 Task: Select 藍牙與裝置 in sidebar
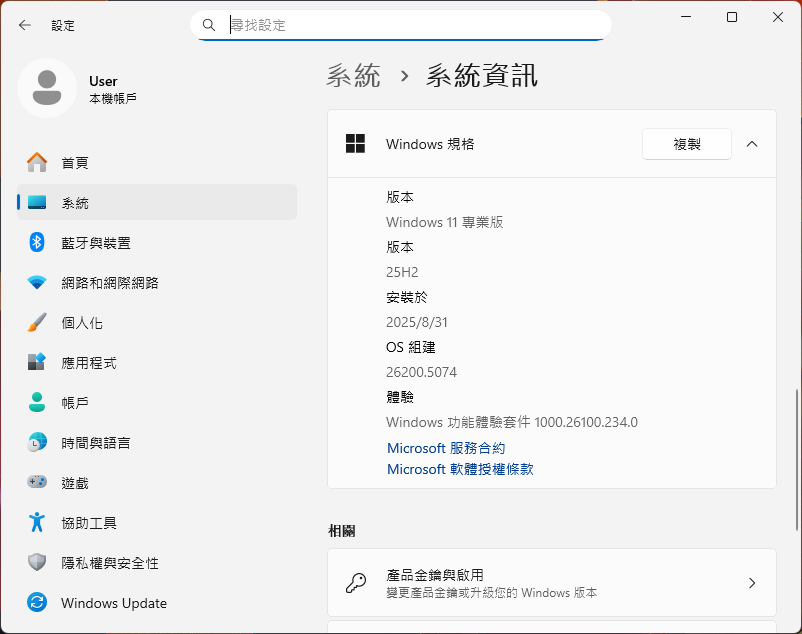pyautogui.click(x=157, y=242)
